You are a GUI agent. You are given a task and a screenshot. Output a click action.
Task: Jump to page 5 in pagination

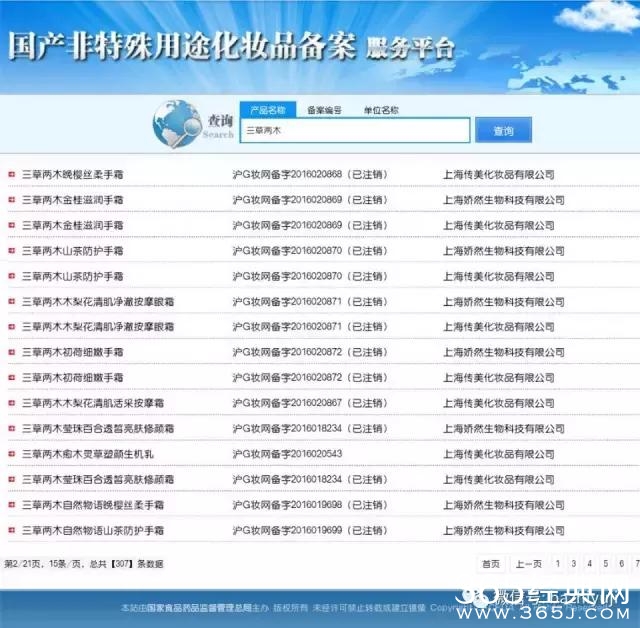pyautogui.click(x=606, y=564)
